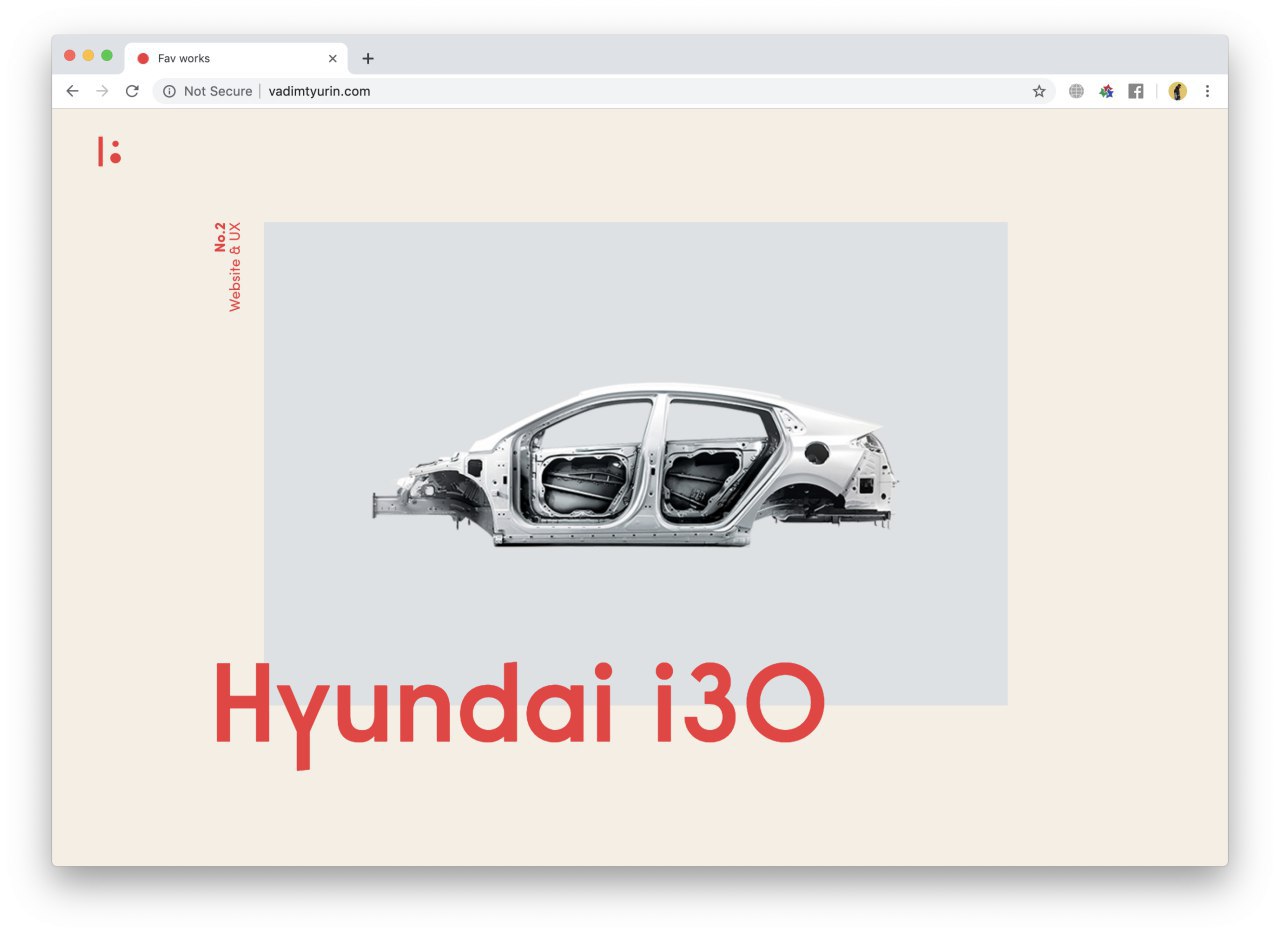Click the red site logo
This screenshot has height=935, width=1280.
point(109,151)
